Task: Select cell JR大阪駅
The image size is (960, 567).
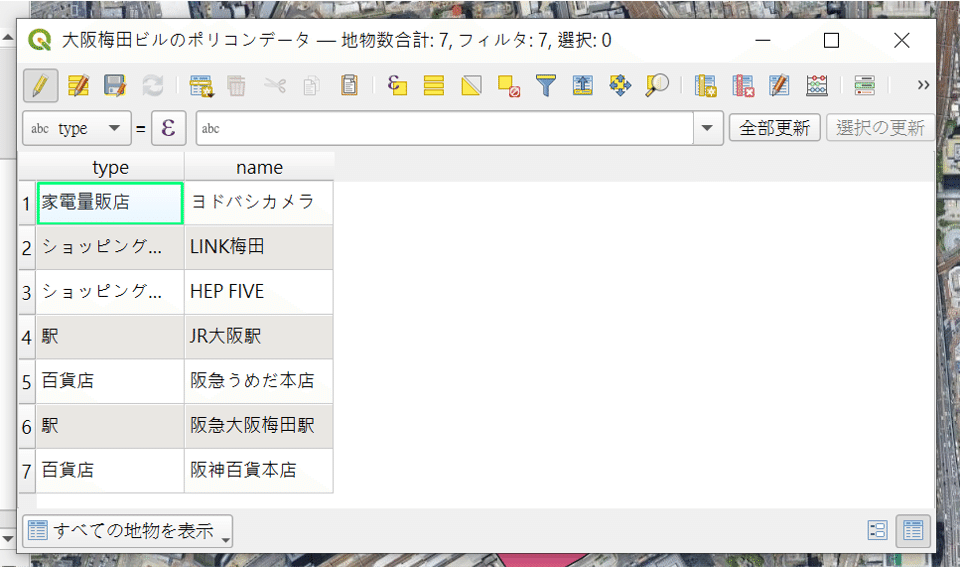Action: click(259, 337)
